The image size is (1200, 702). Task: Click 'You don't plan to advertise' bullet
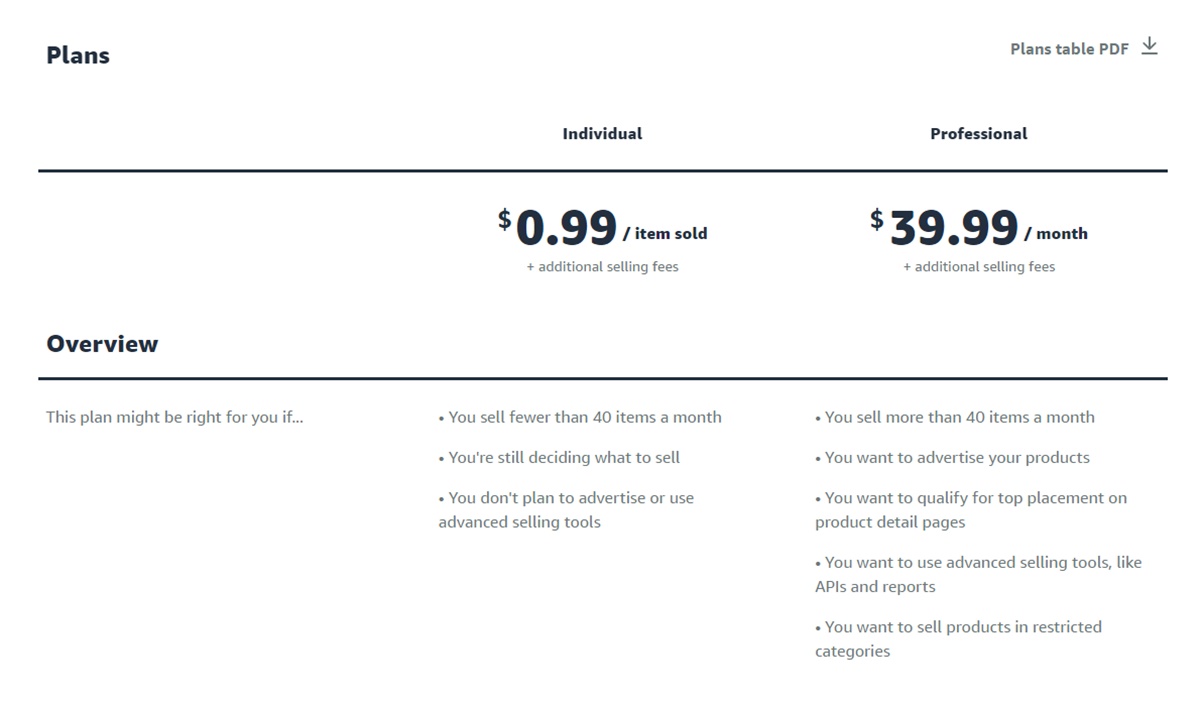[x=566, y=509]
